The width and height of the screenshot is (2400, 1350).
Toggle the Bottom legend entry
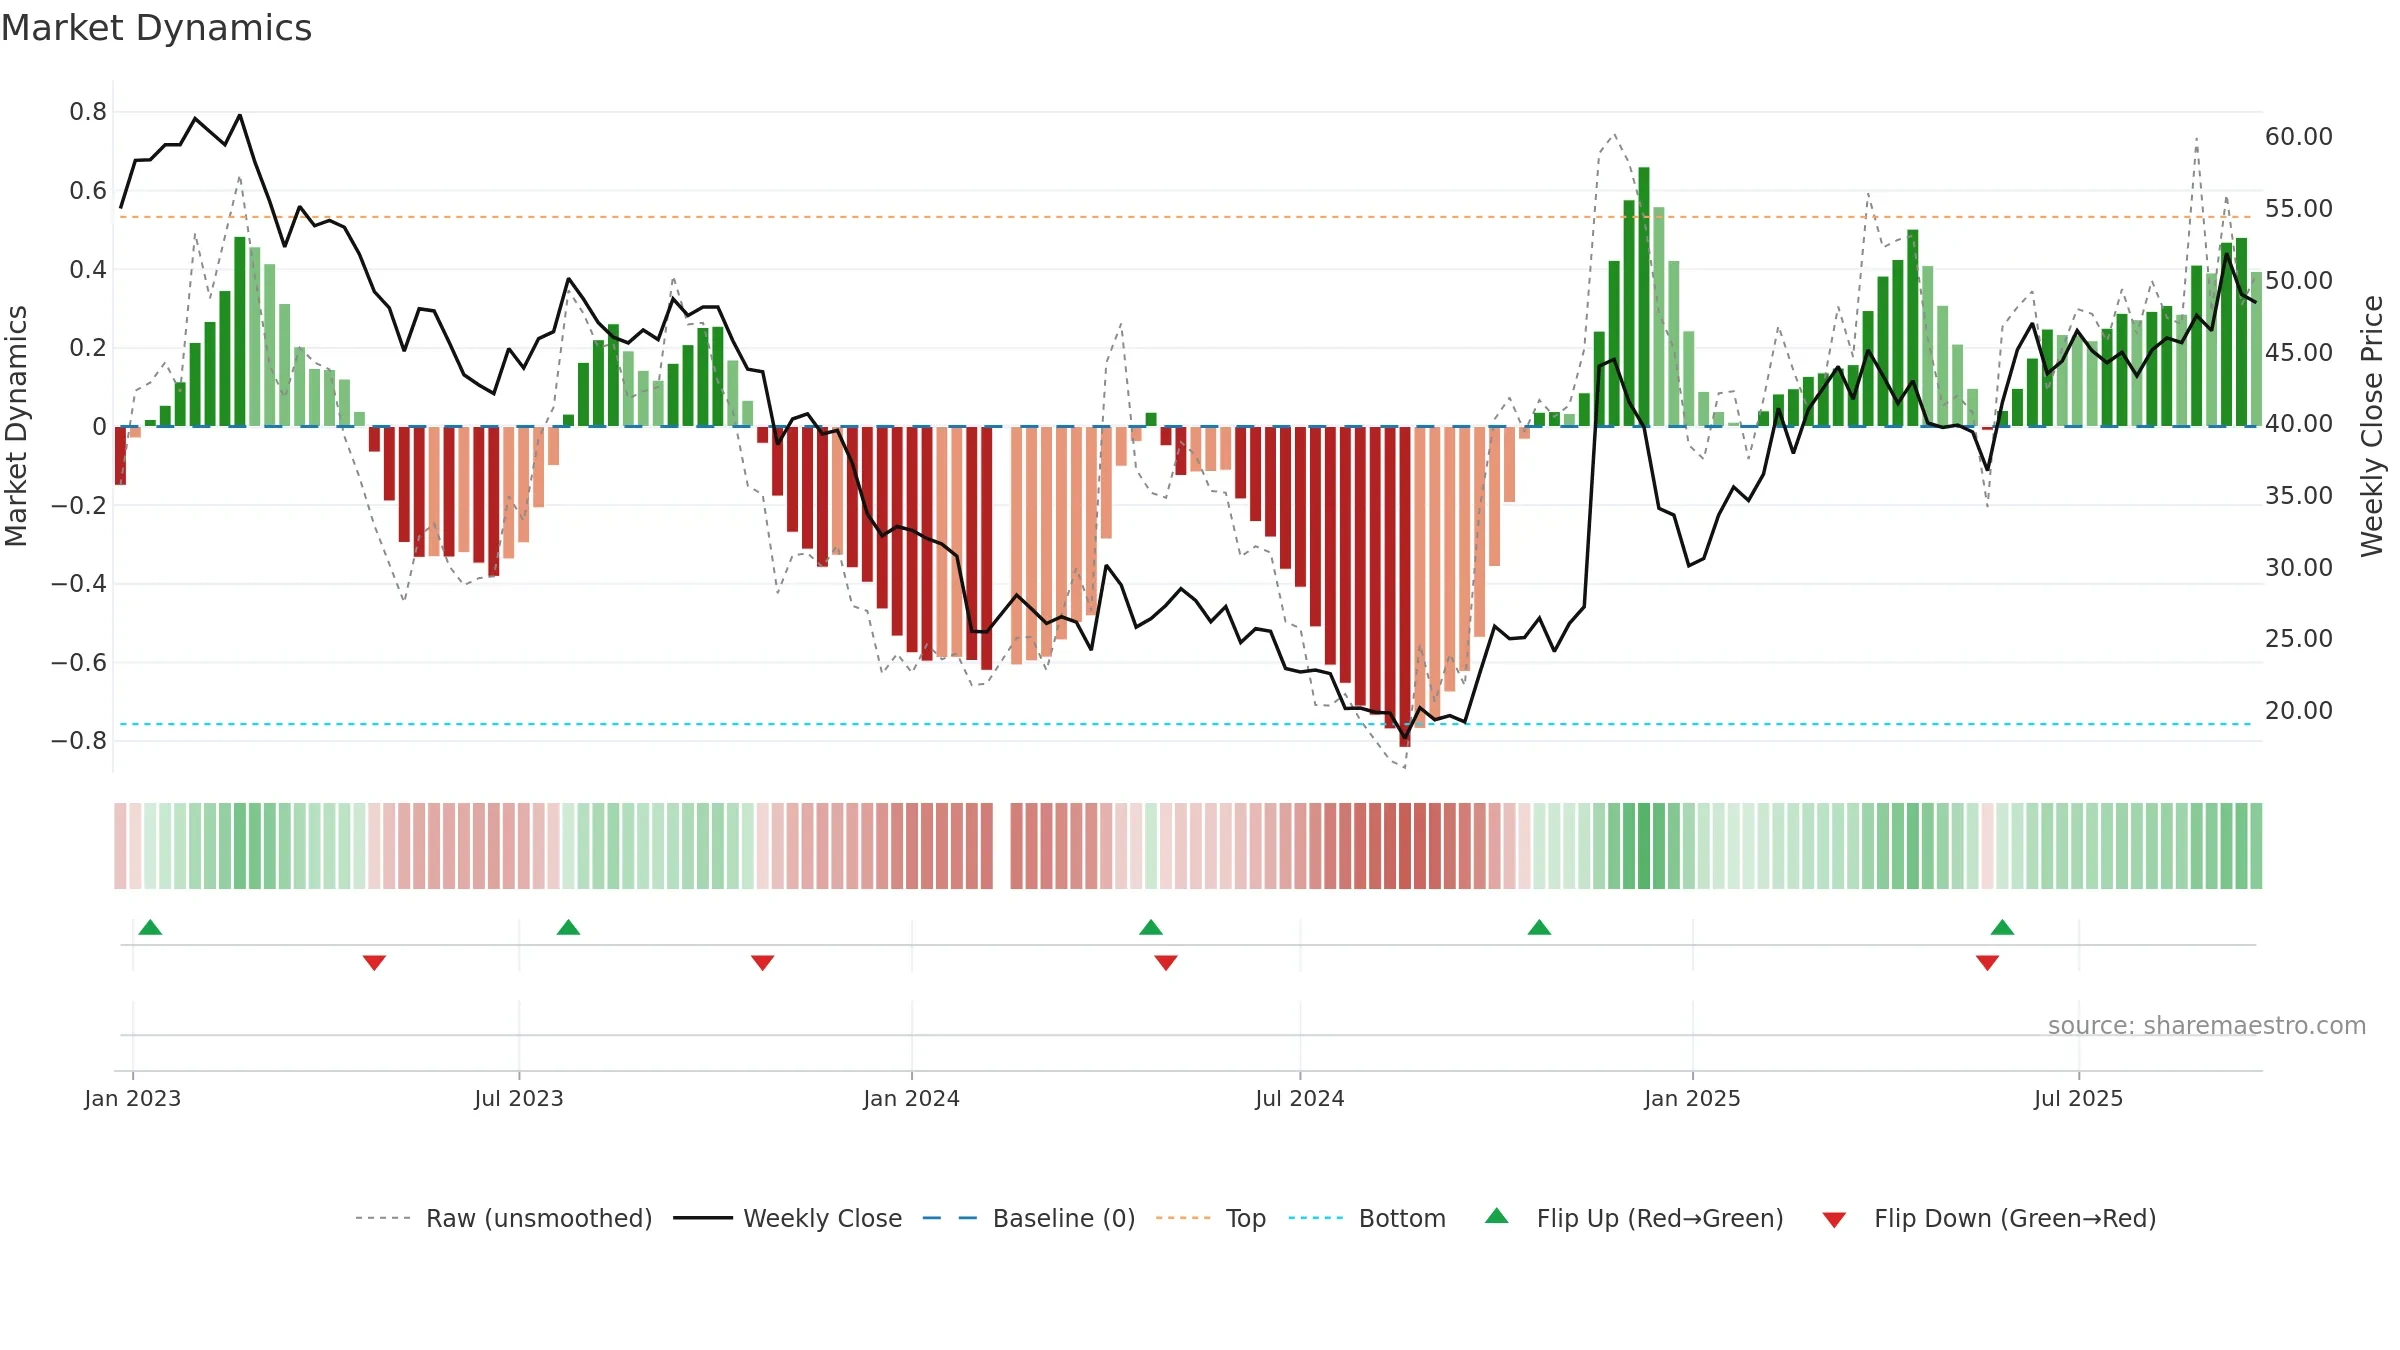tap(1367, 1218)
